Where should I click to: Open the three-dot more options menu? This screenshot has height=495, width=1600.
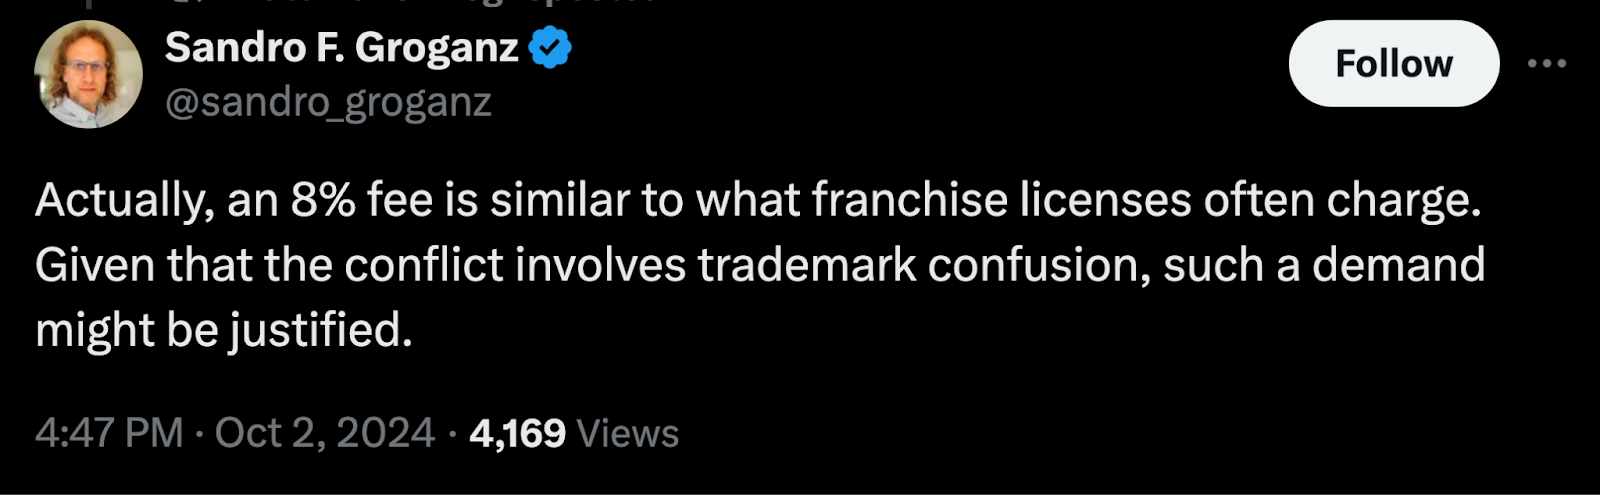1547,64
